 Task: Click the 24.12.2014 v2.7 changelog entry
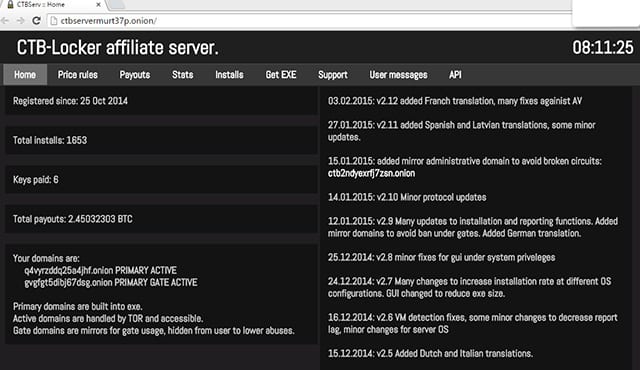469,287
